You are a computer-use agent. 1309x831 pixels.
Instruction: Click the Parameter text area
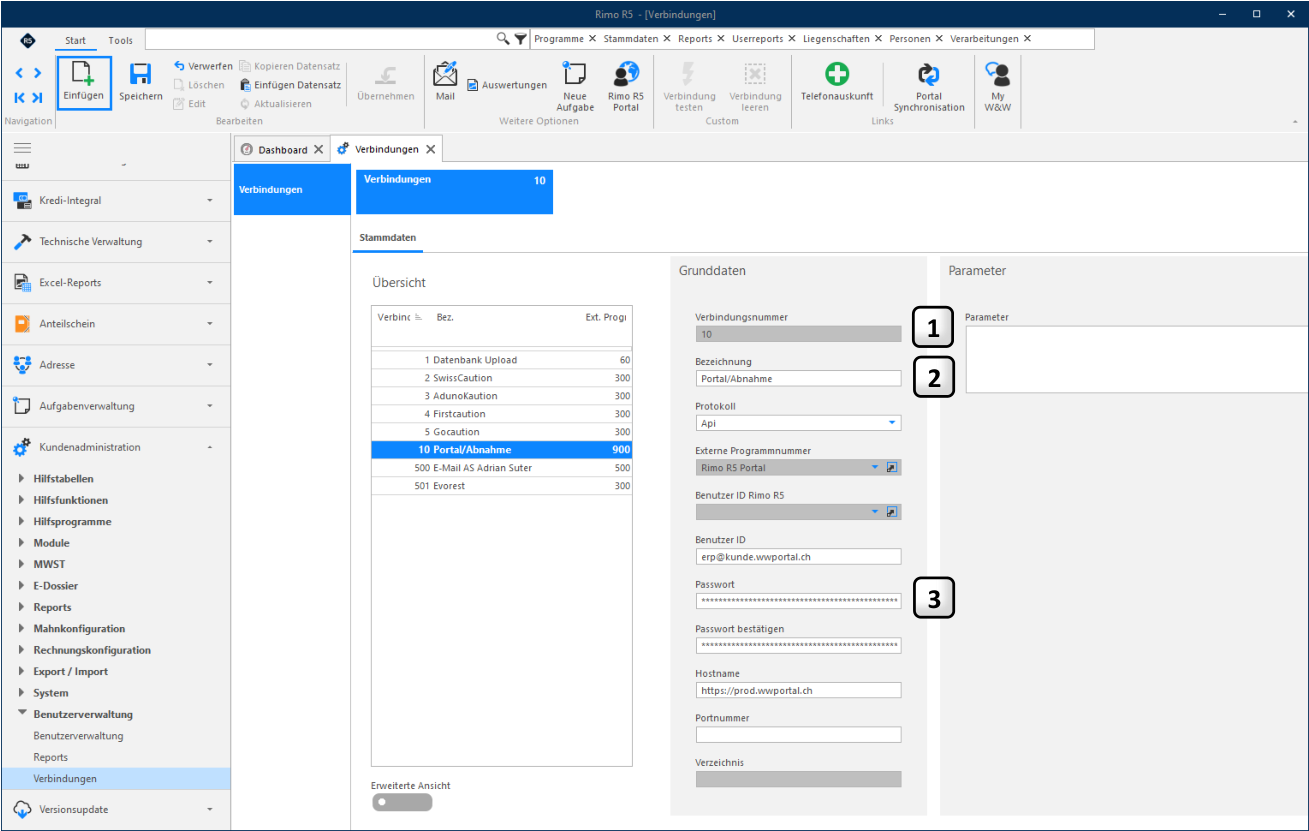coord(1137,360)
